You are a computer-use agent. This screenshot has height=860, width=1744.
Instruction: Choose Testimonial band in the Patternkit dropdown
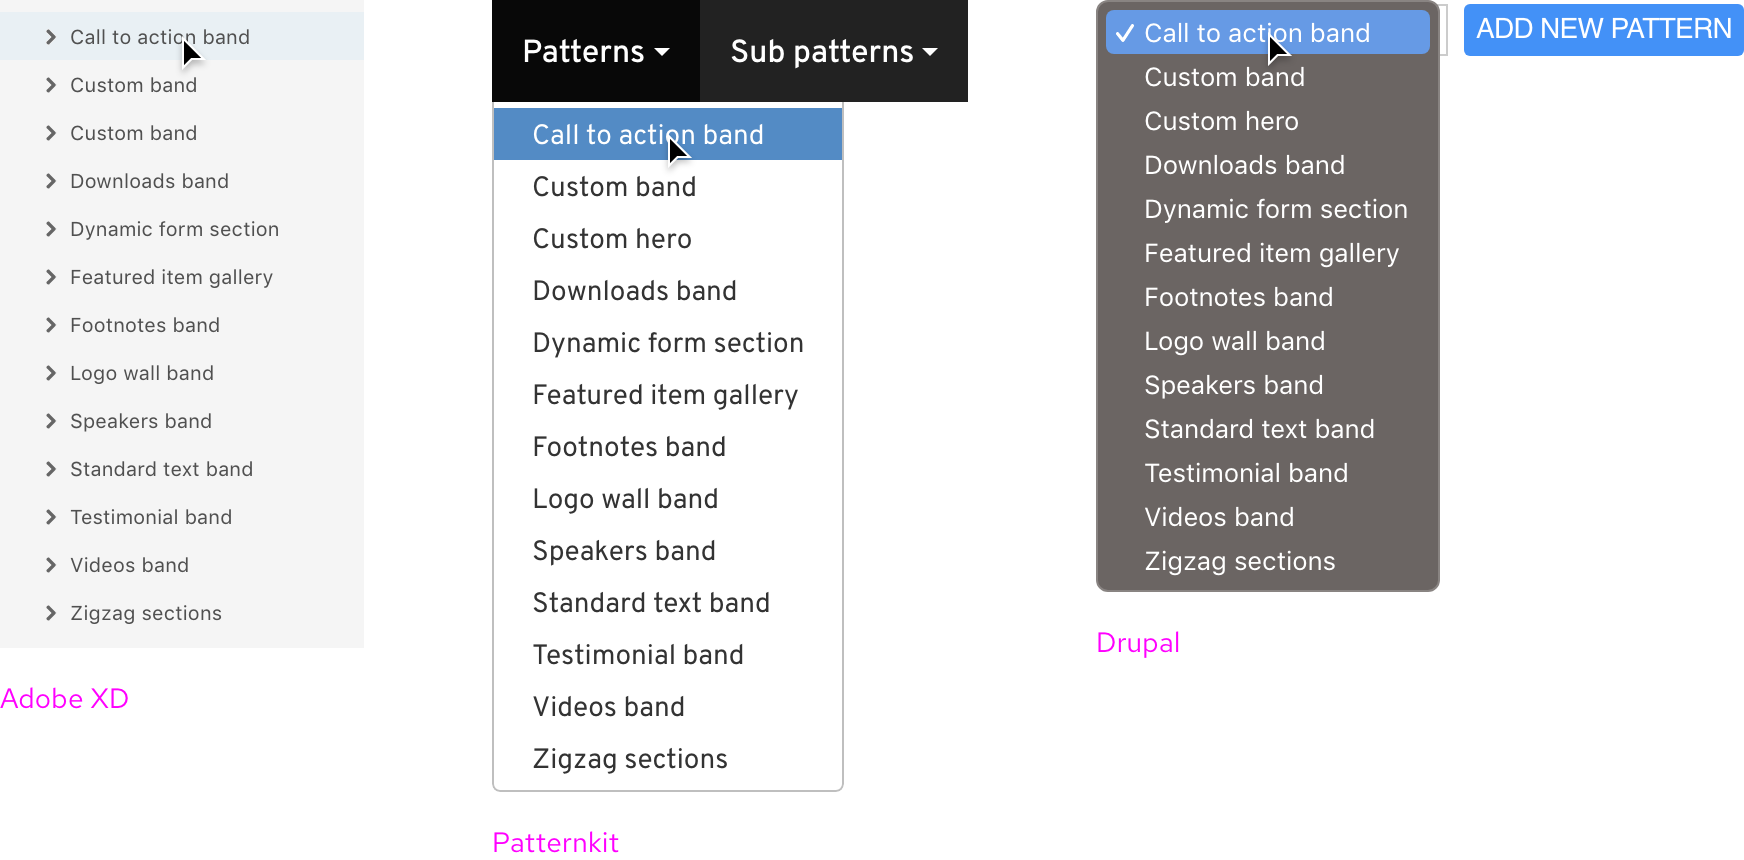tap(638, 655)
